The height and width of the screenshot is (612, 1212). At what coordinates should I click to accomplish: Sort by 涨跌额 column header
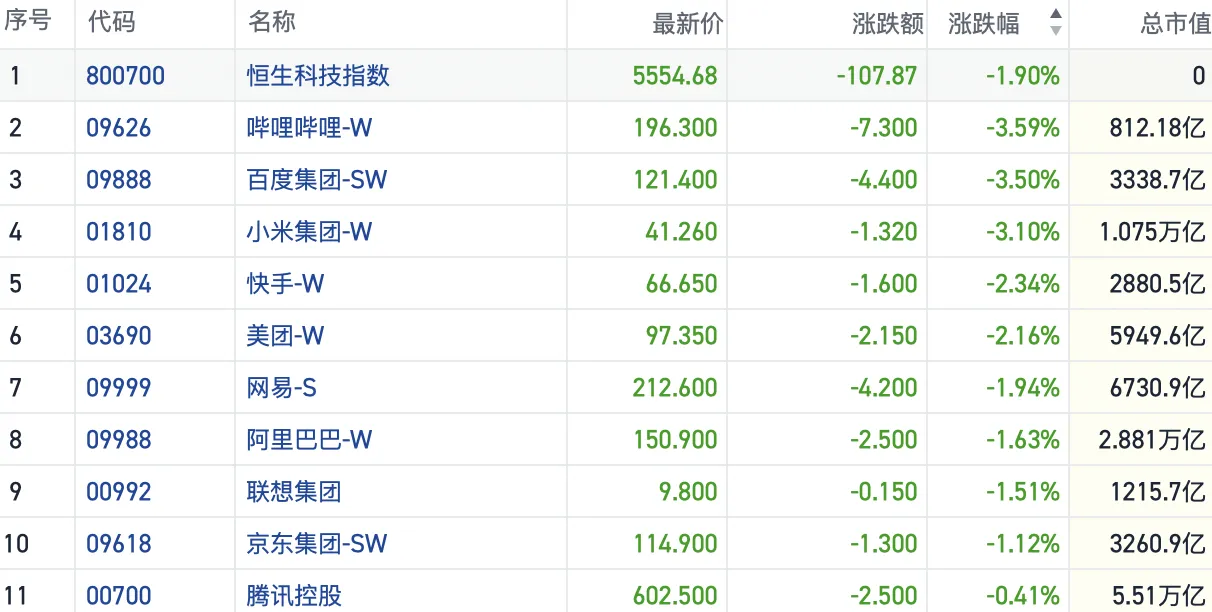(x=887, y=24)
